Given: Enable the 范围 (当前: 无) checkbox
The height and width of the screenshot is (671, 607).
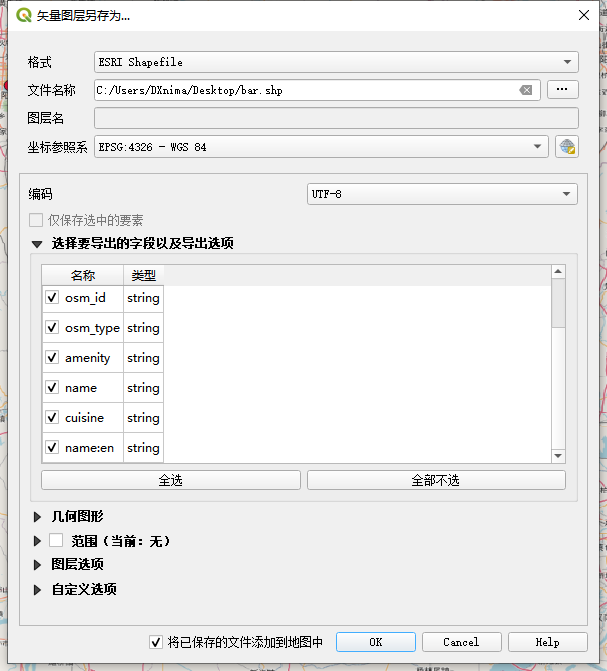Looking at the screenshot, I should click(56, 540).
